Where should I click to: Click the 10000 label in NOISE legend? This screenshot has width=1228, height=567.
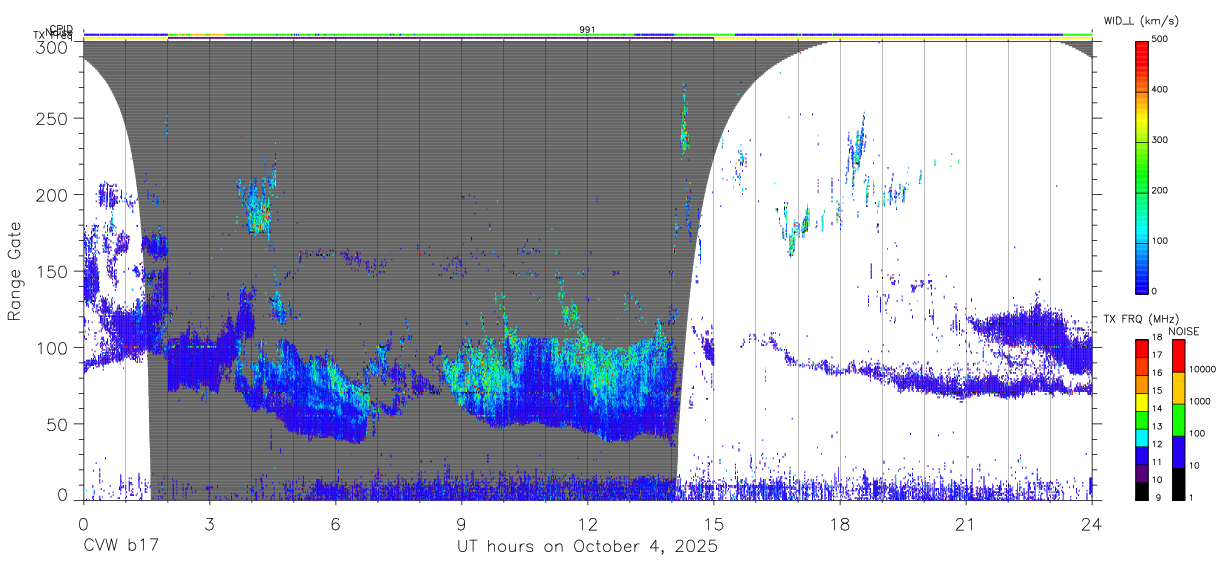(x=1201, y=370)
